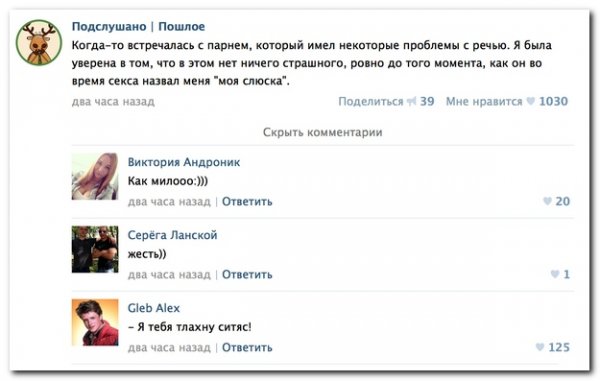Click the timestamp under Серёга Ланской's comment
The width and height of the screenshot is (600, 381).
tap(169, 275)
